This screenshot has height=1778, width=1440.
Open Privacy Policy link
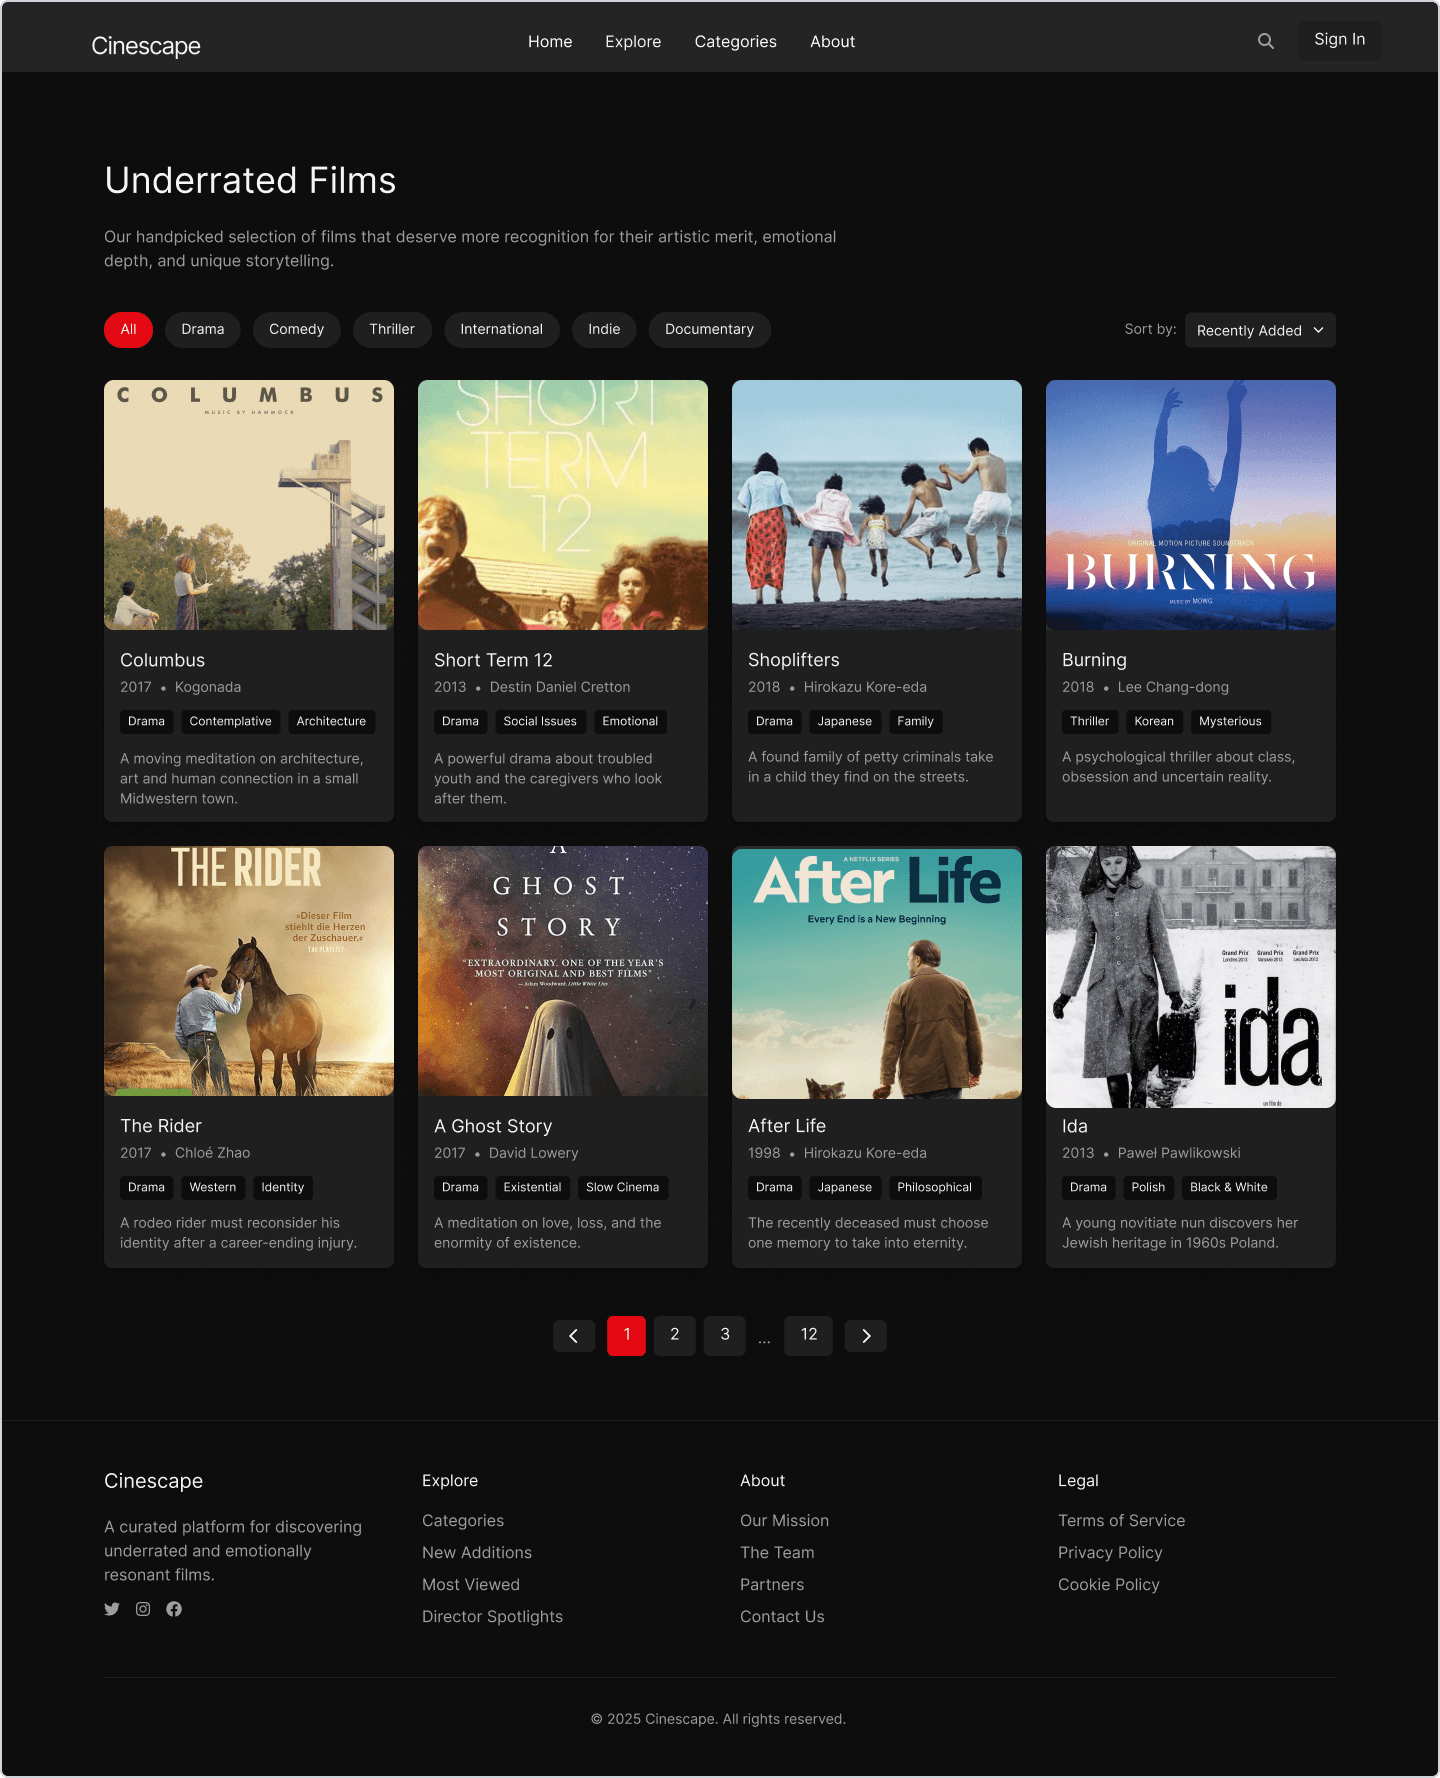[x=1110, y=1553]
